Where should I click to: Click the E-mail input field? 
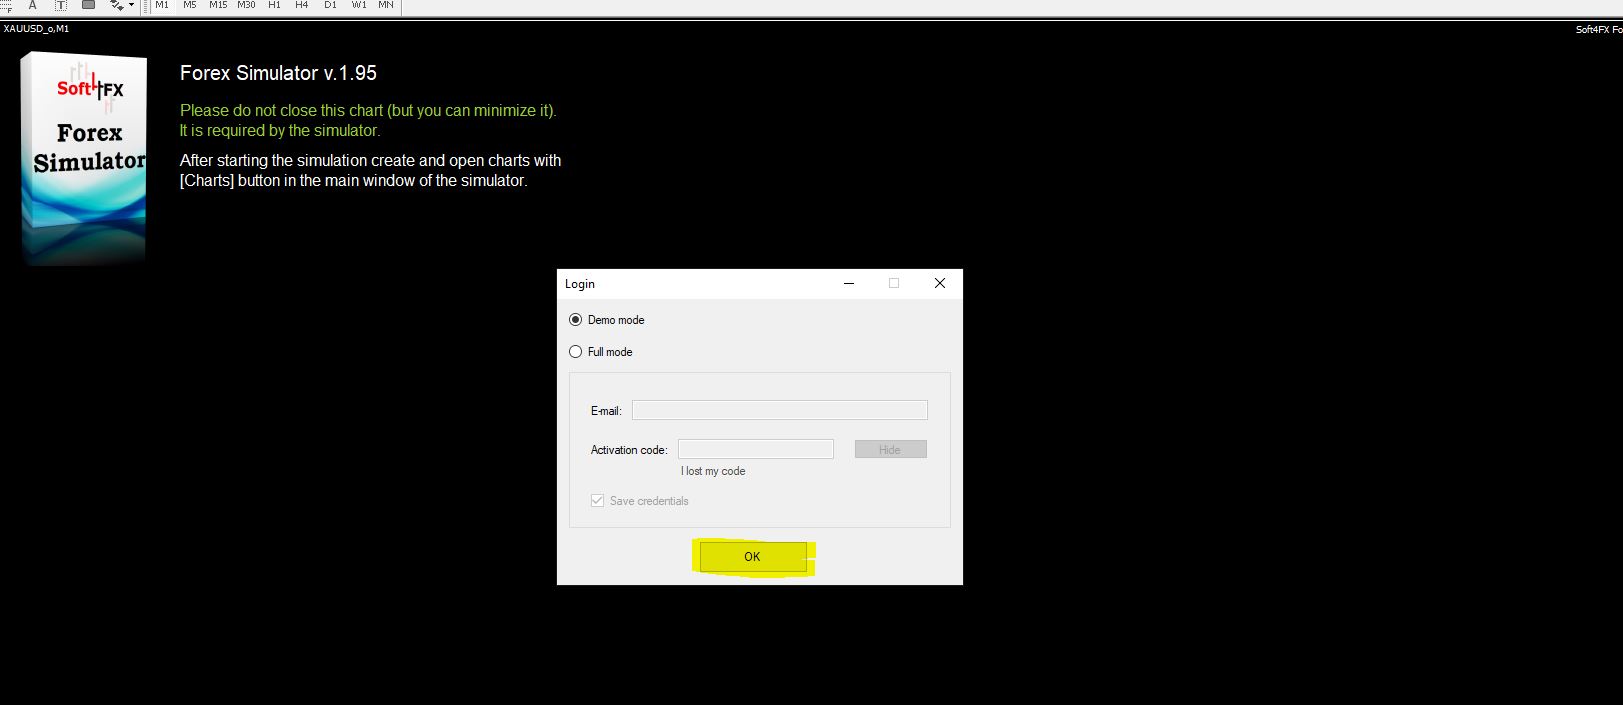coord(779,410)
